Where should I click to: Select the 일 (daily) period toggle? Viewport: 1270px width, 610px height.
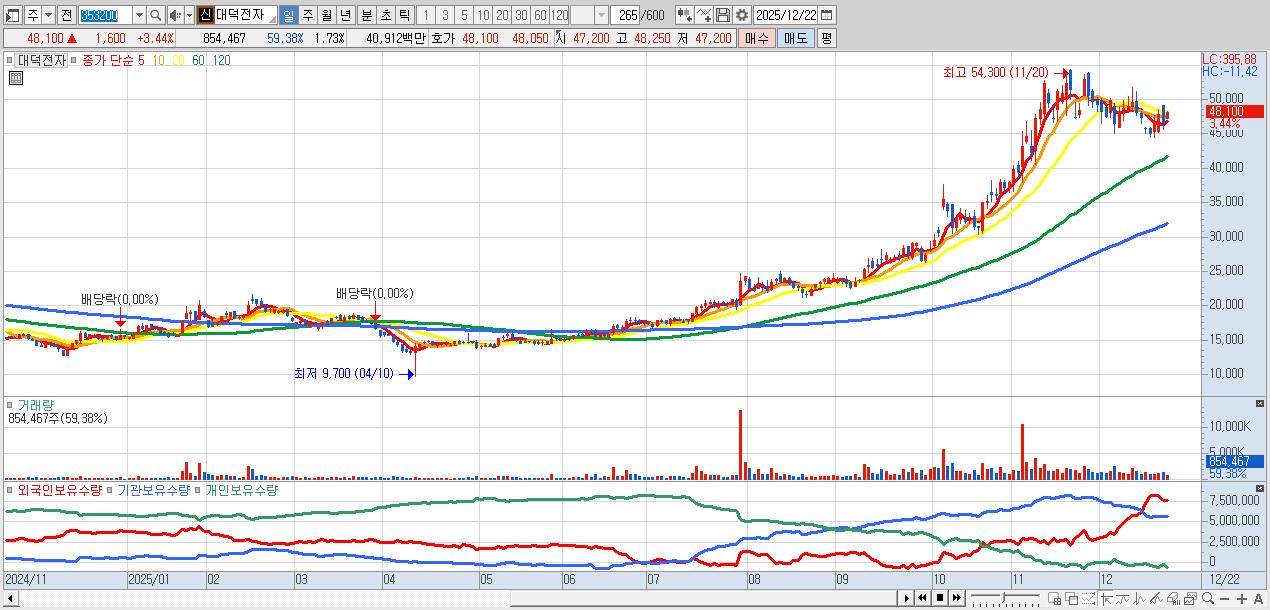(x=288, y=15)
